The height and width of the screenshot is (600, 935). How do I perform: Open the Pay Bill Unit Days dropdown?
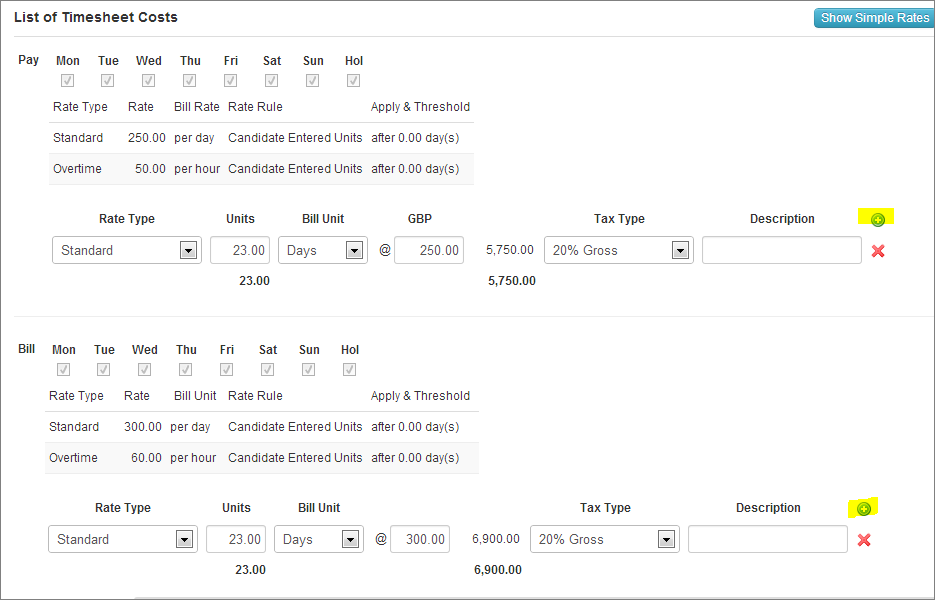tap(323, 250)
